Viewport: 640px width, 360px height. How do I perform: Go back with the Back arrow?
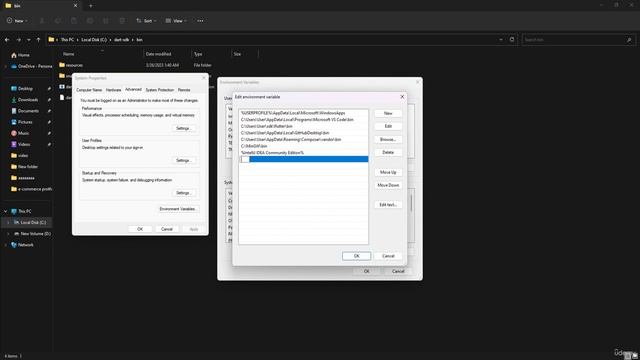(7, 40)
